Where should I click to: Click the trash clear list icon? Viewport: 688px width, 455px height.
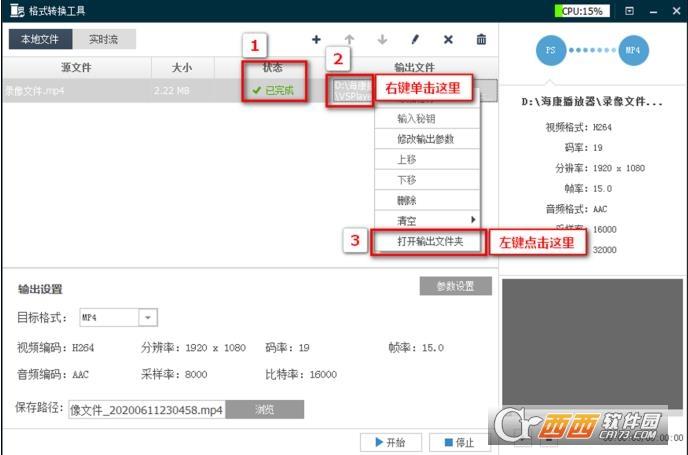[481, 39]
